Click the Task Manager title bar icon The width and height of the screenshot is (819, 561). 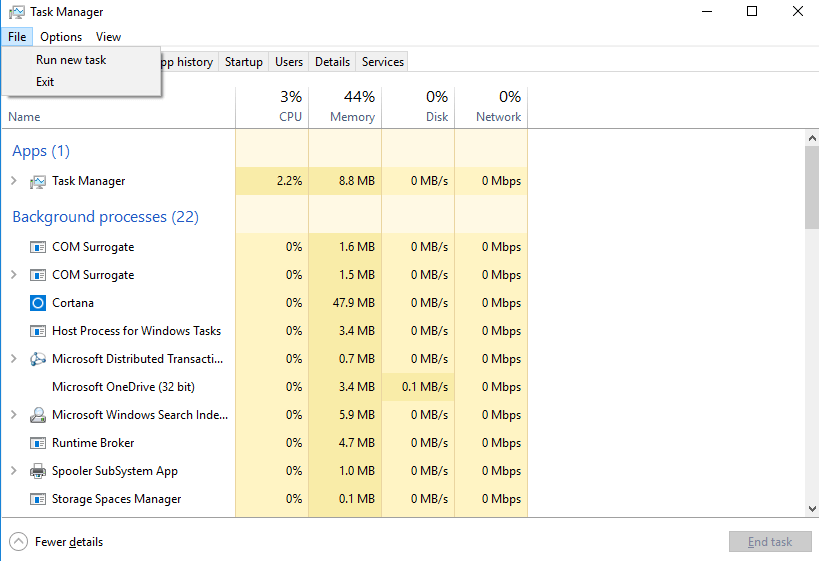click(x=17, y=11)
